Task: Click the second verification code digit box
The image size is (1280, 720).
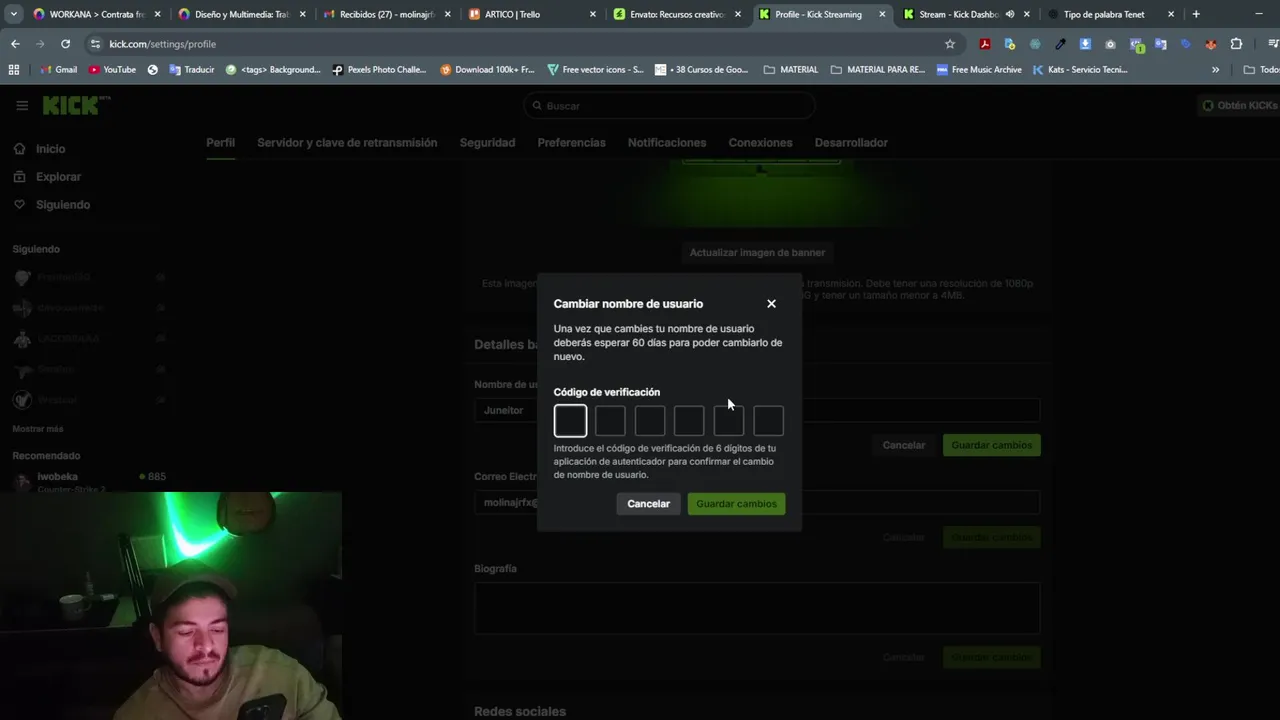Action: pos(610,421)
